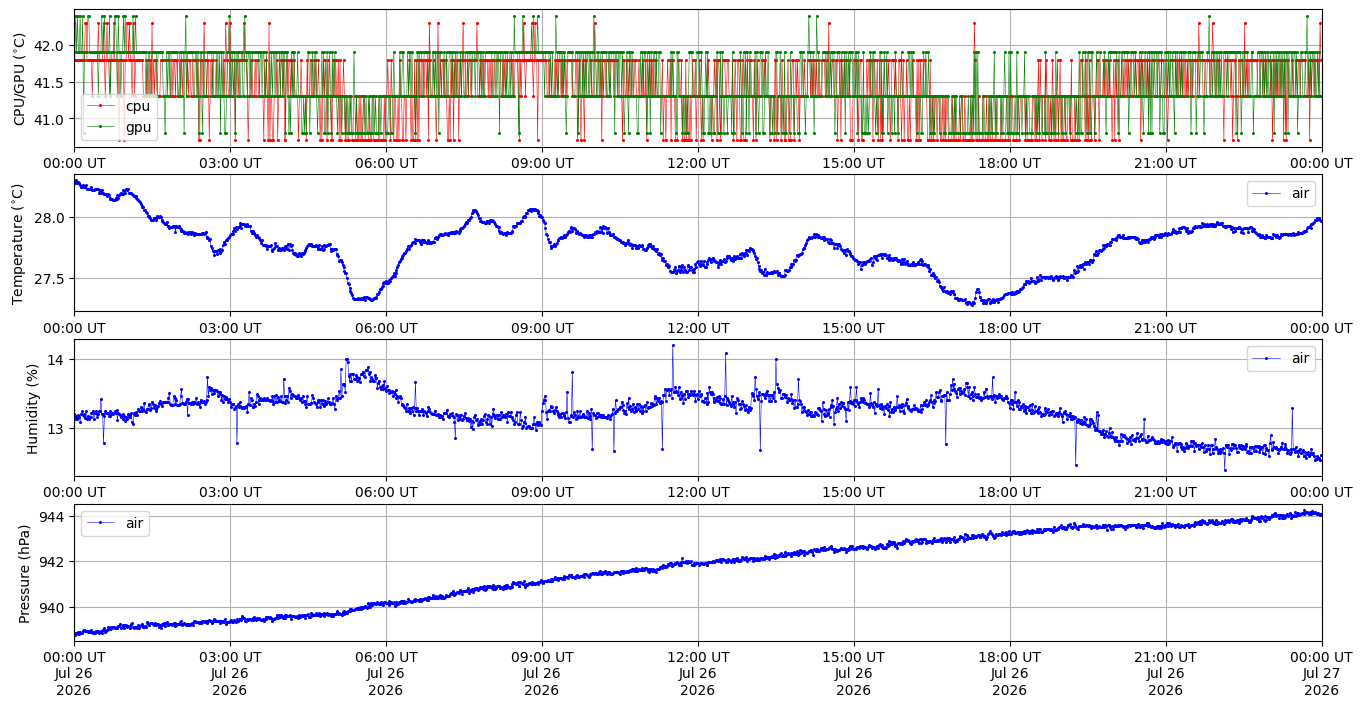
Task: Click the 12:00 UT Jul 26 tick label
Action: 697,673
